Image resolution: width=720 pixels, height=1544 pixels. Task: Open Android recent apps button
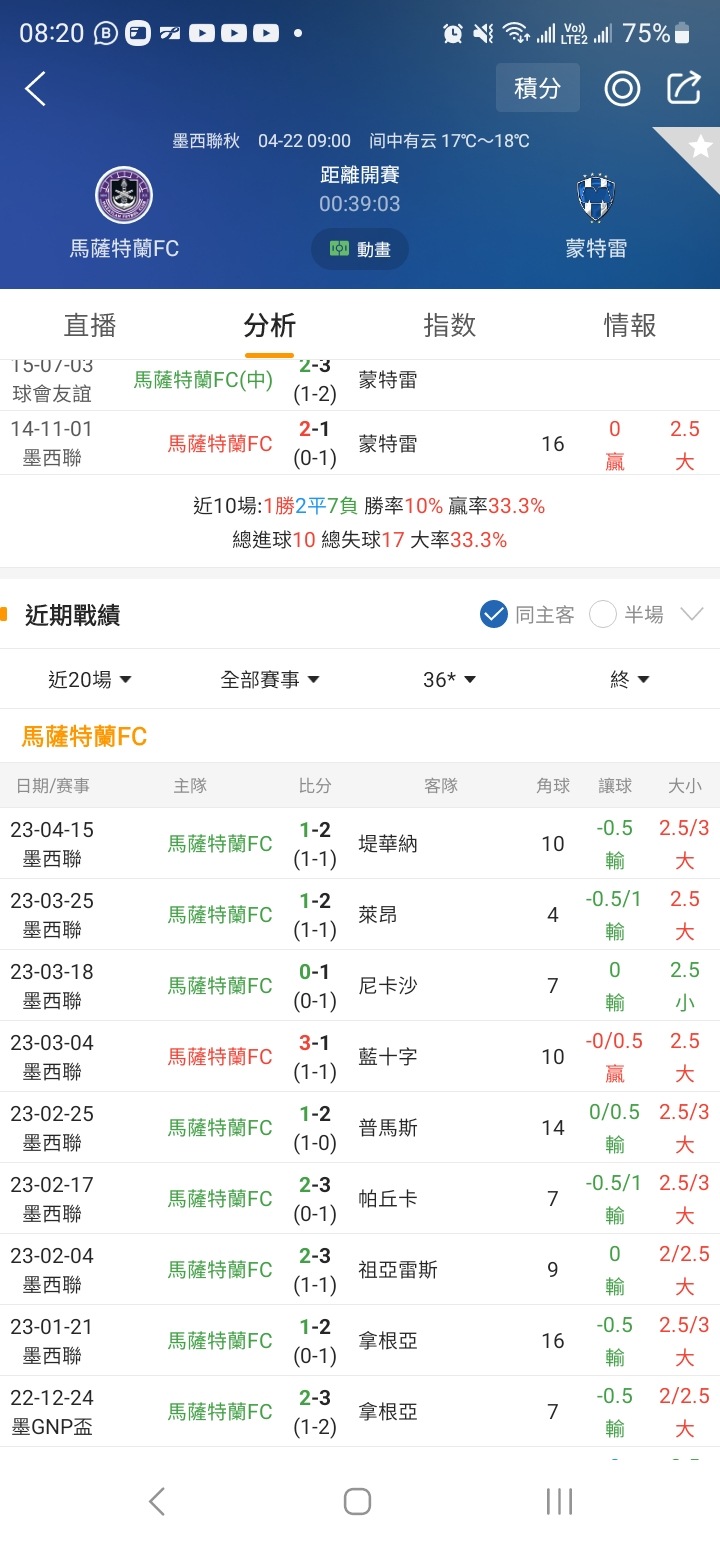[x=559, y=1500]
